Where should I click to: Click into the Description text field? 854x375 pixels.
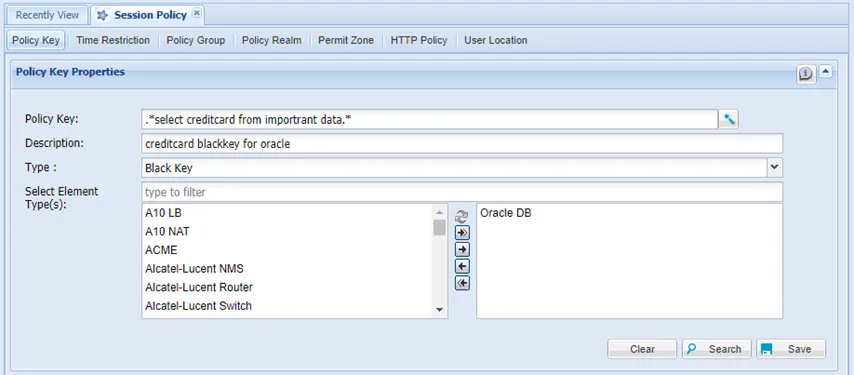[x=462, y=144]
